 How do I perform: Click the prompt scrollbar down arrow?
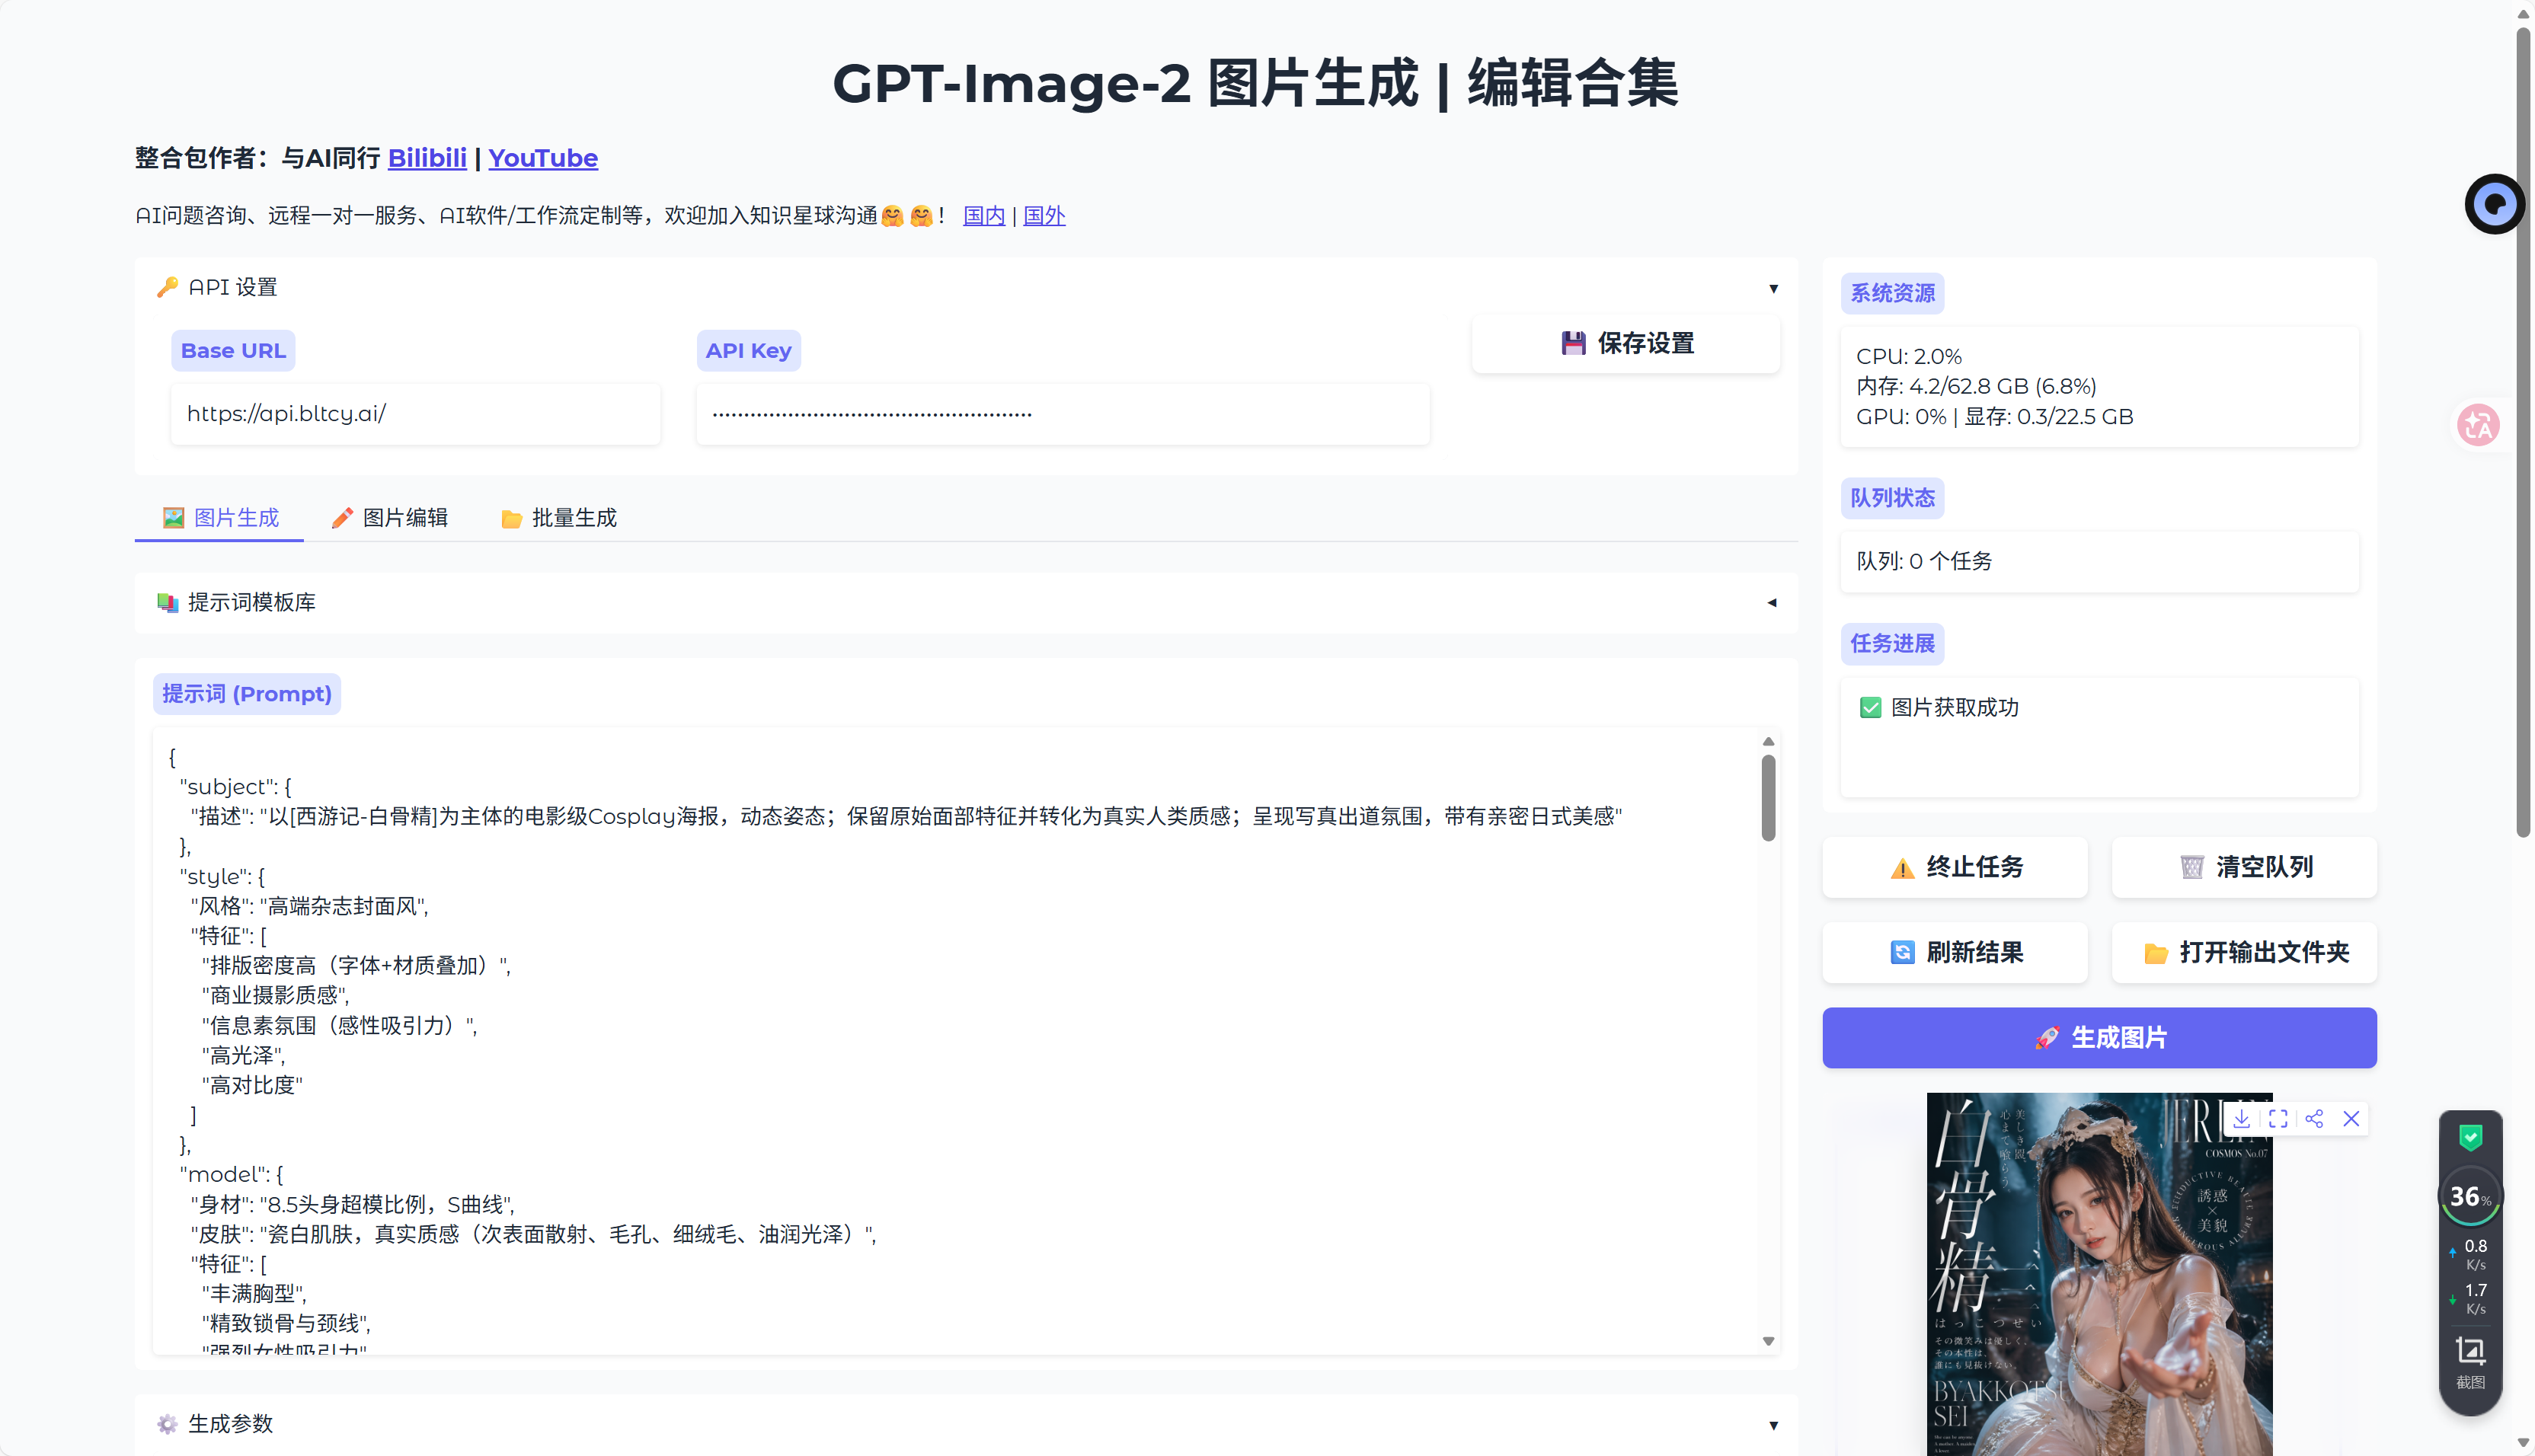(x=1768, y=1341)
